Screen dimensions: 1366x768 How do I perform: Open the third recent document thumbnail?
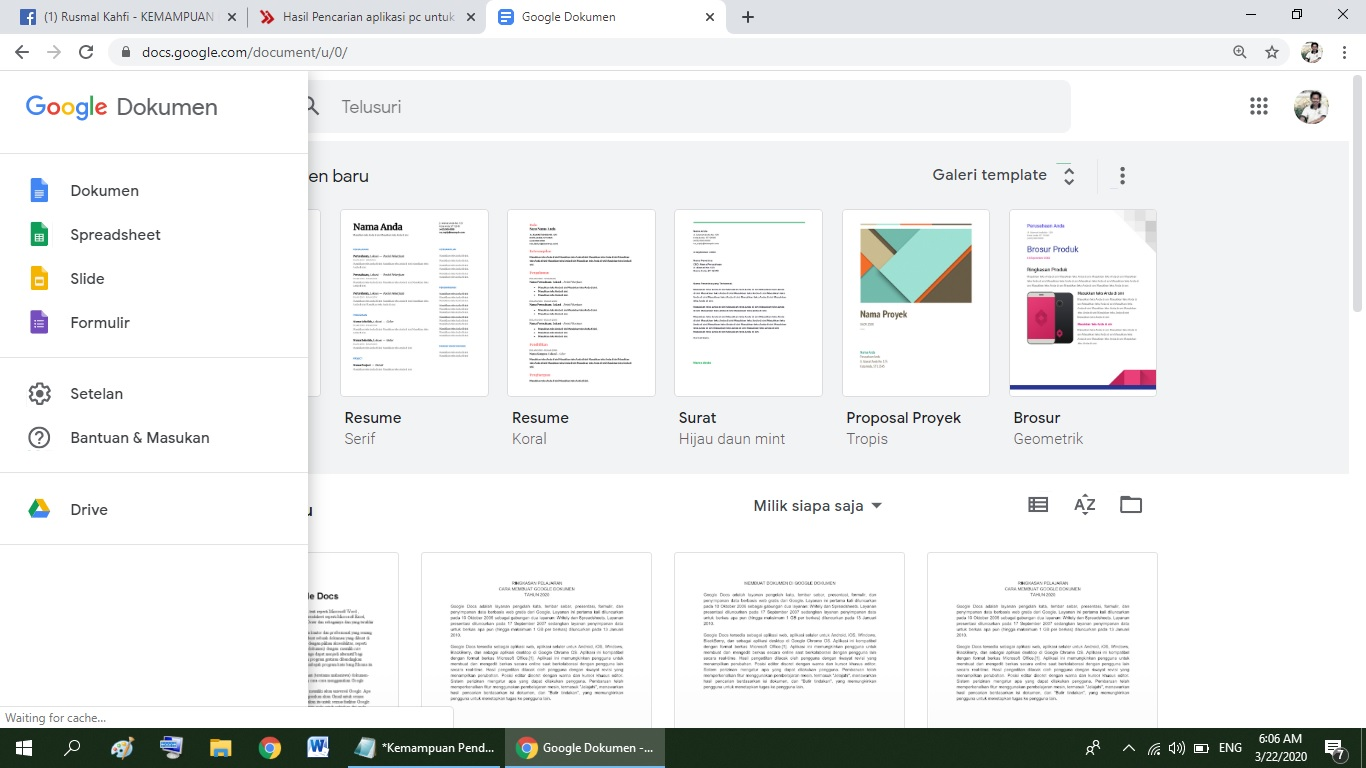[x=789, y=640]
